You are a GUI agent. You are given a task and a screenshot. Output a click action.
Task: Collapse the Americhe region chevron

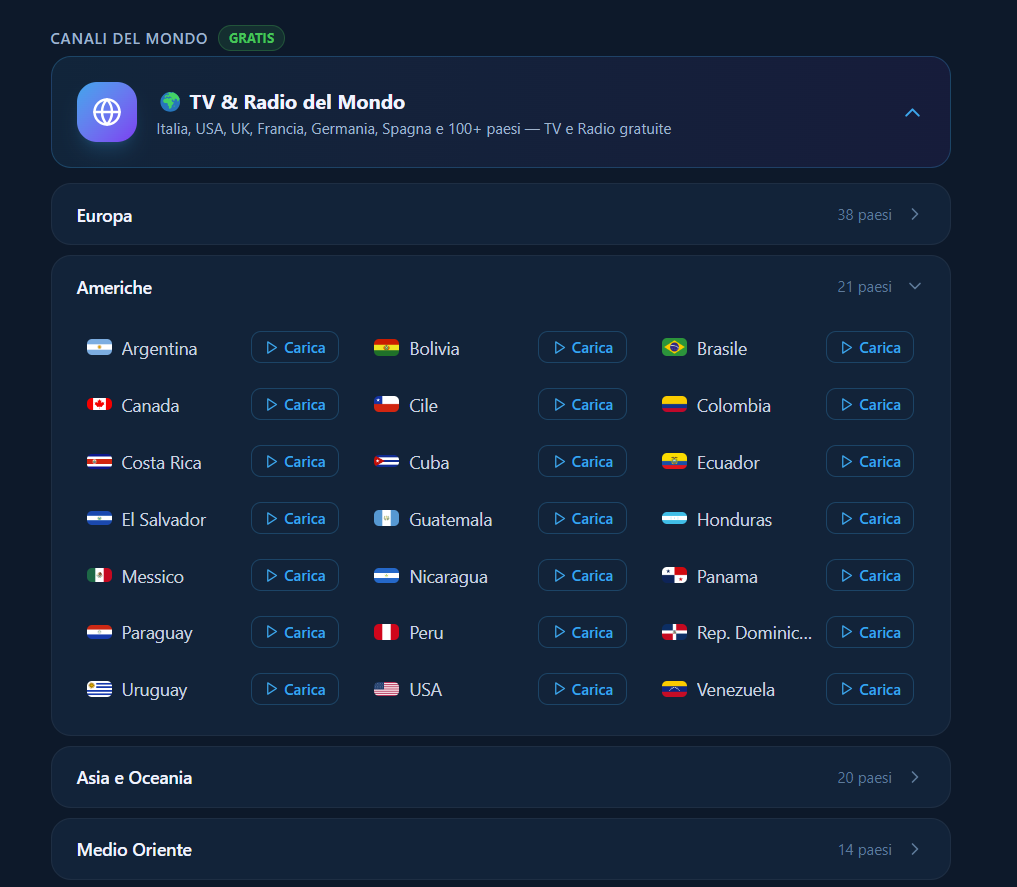pyautogui.click(x=915, y=287)
